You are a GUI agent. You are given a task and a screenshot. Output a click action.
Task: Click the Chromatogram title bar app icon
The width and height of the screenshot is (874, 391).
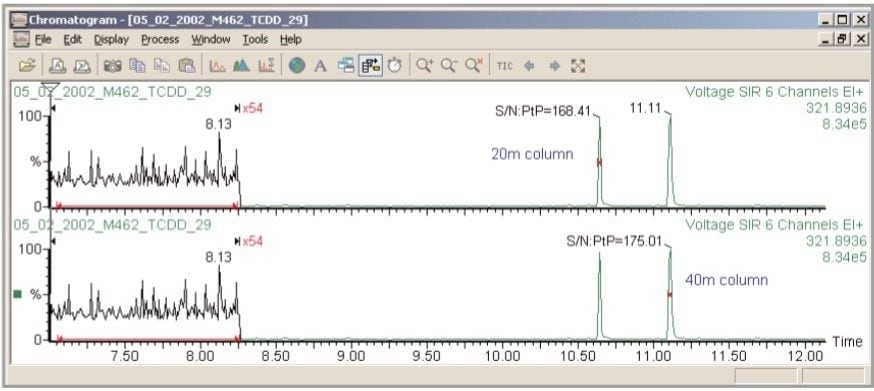[20, 21]
